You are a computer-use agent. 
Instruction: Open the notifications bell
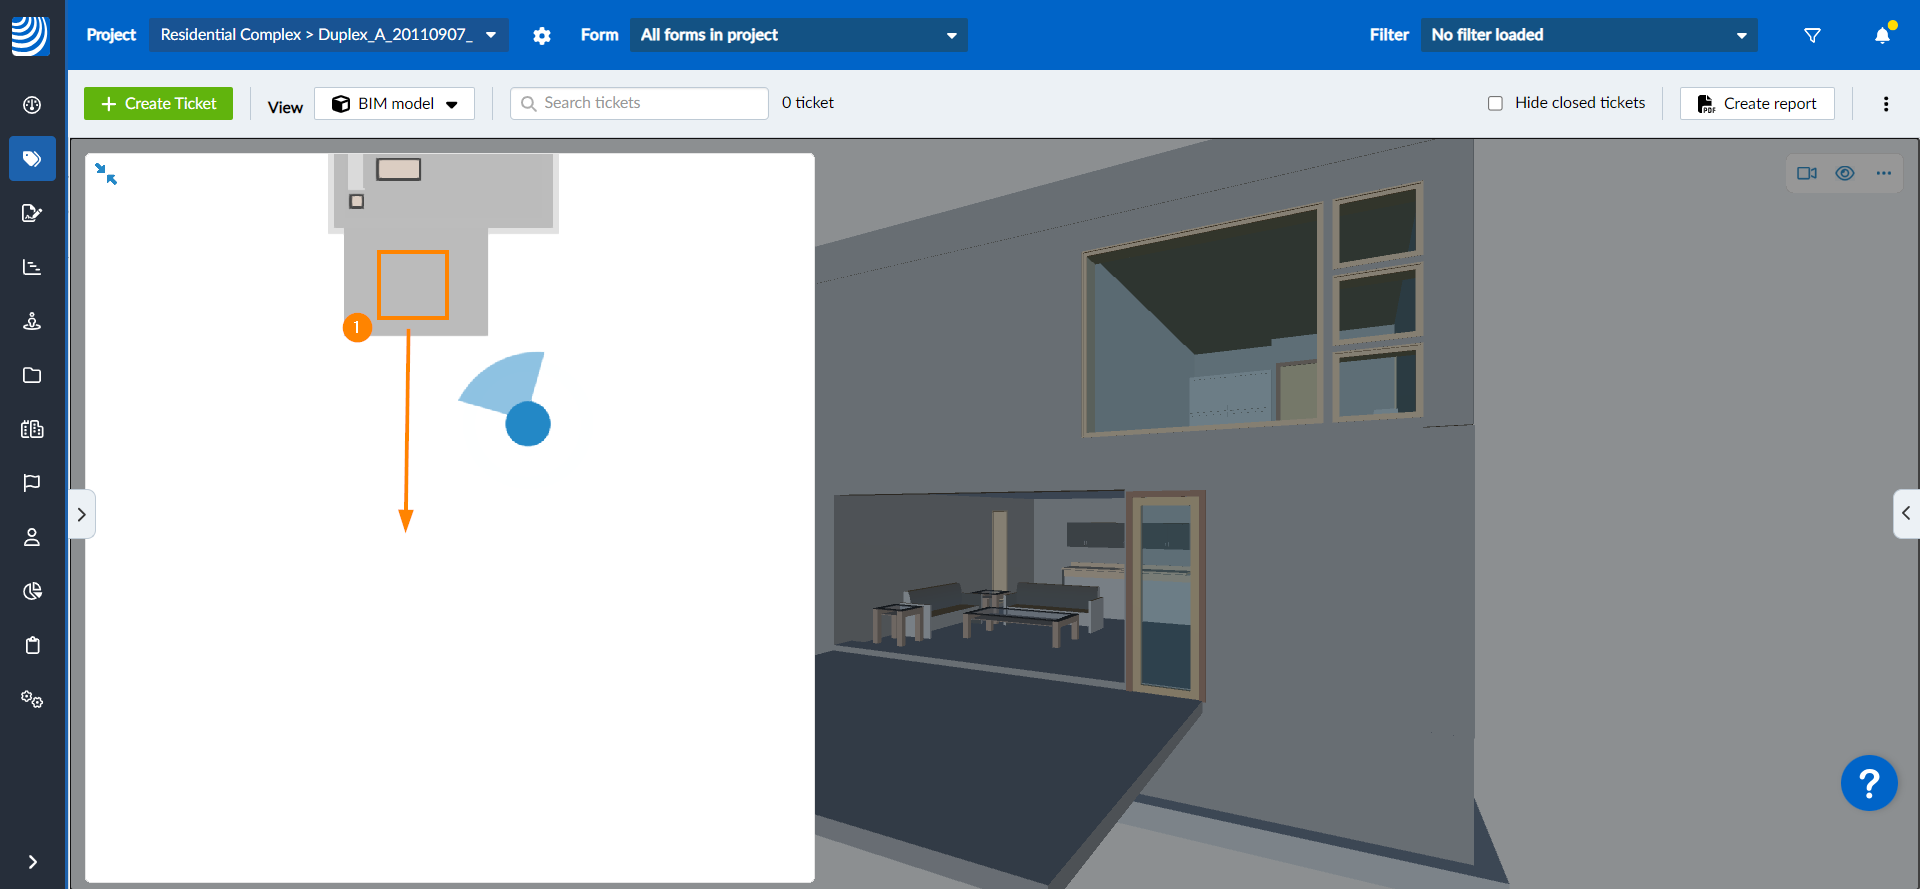coord(1882,36)
